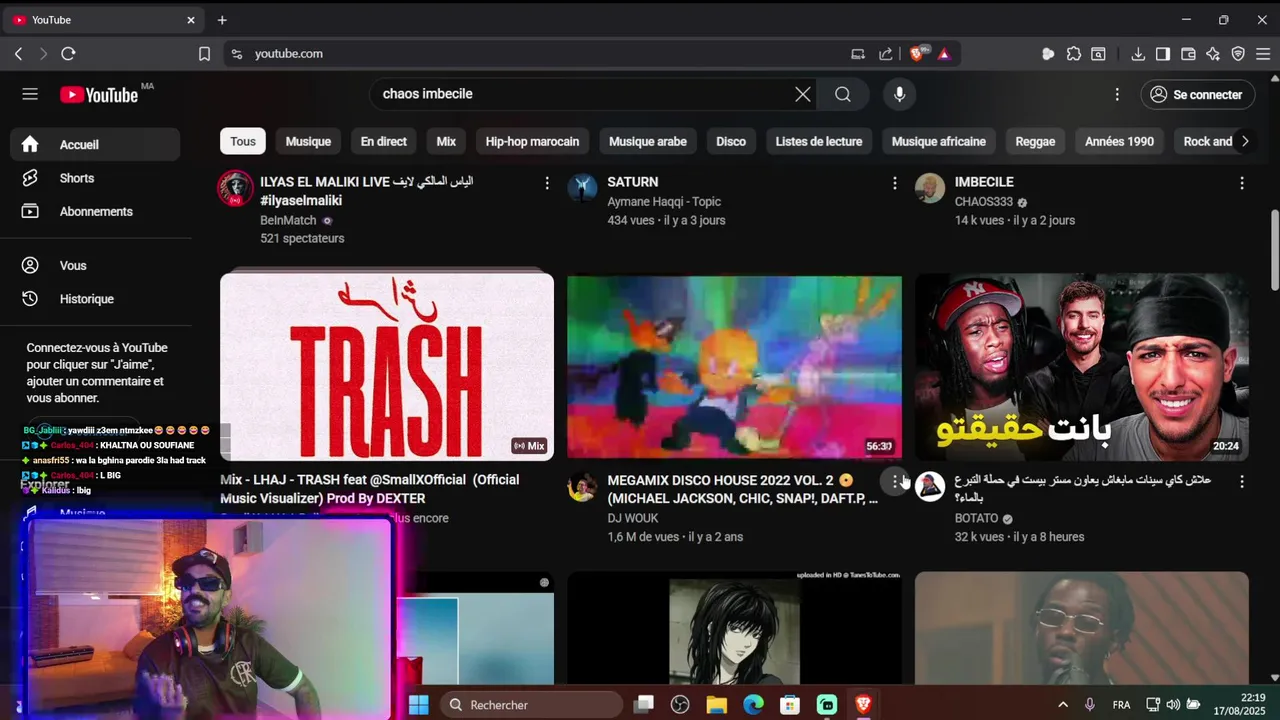1280x720 pixels.
Task: Select the Tous filter chip
Action: tap(243, 142)
